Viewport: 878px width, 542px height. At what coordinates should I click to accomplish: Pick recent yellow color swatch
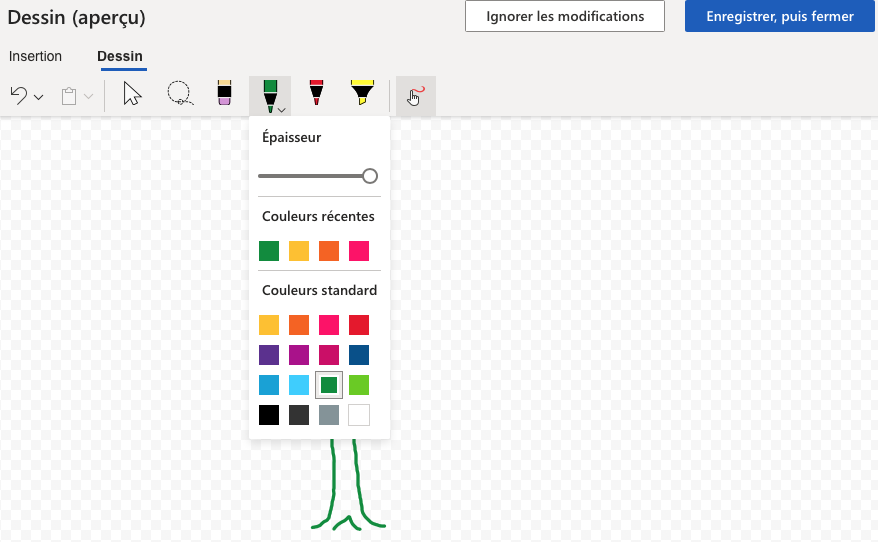(299, 251)
